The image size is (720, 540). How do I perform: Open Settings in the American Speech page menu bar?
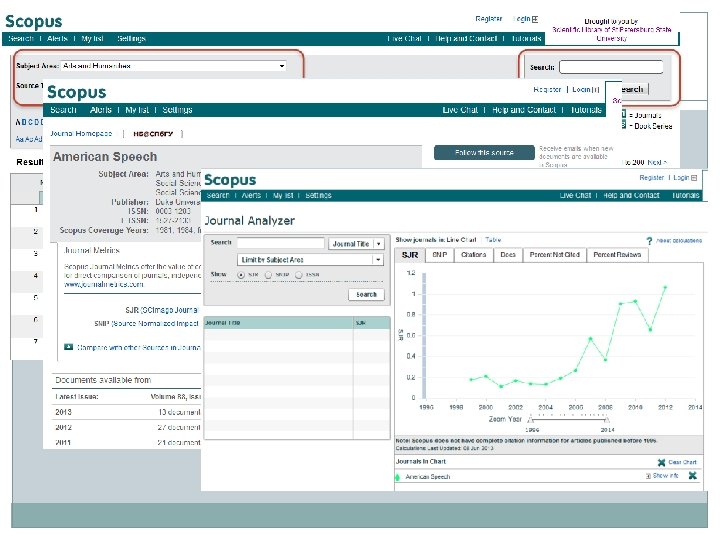177,110
